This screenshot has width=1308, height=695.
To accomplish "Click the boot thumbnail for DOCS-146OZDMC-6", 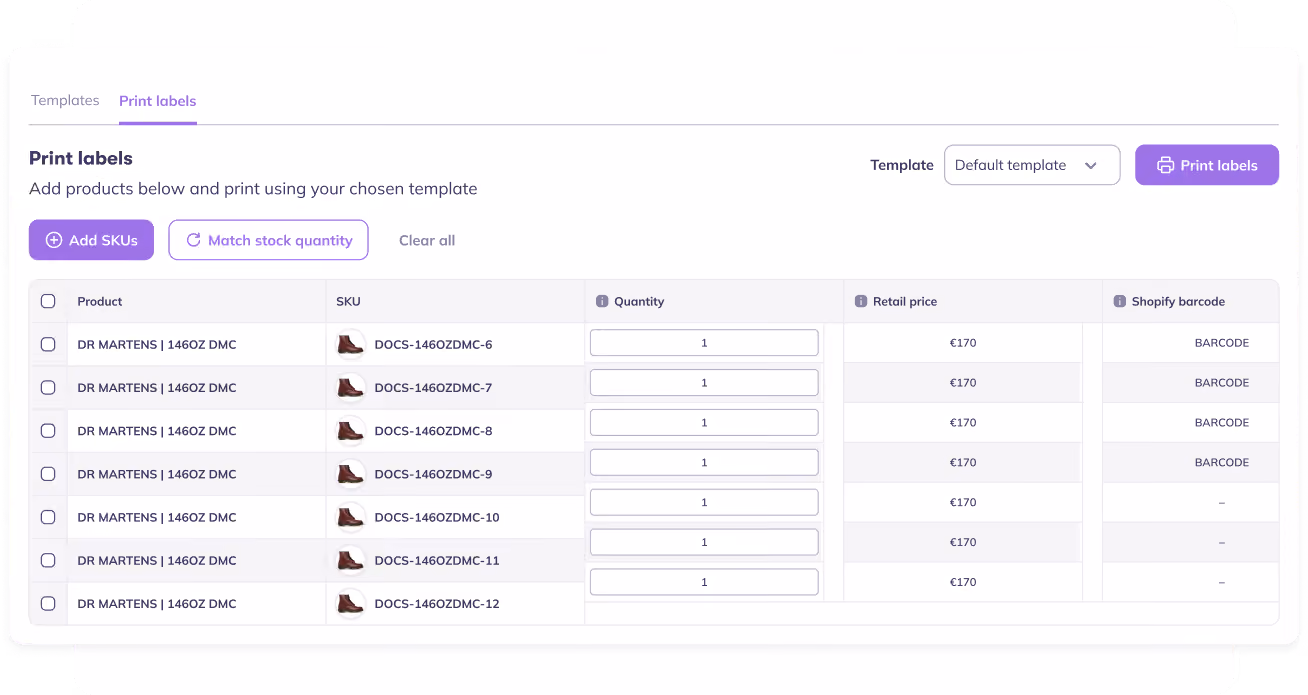I will pos(350,344).
